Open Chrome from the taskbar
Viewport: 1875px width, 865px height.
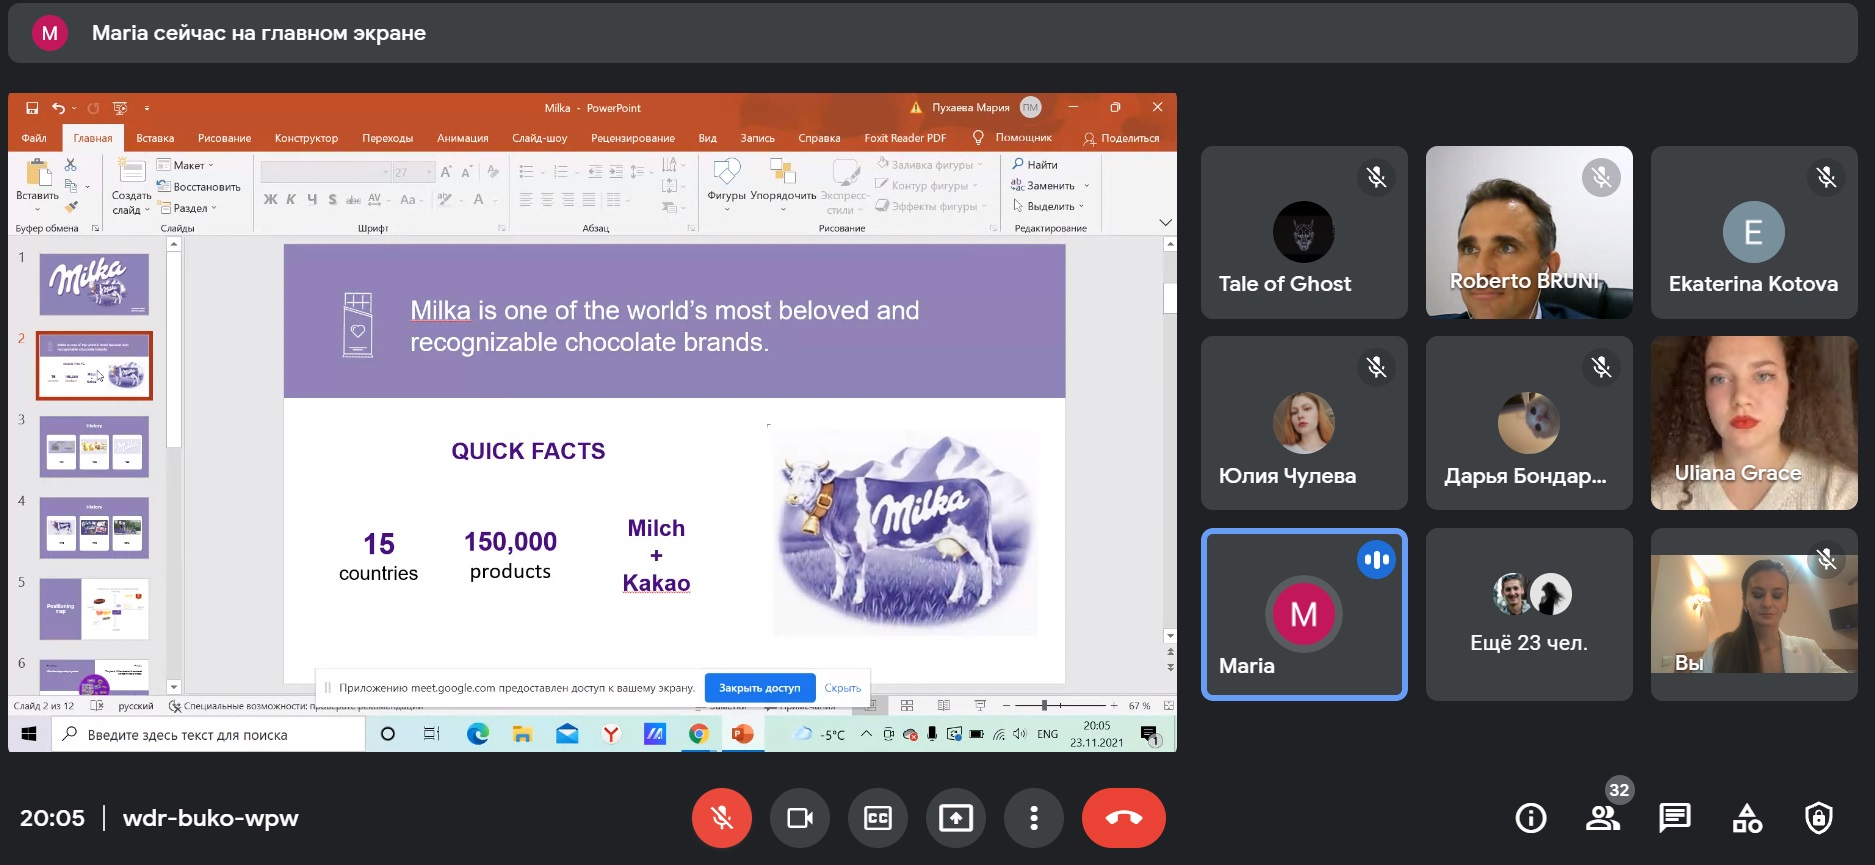tap(698, 734)
